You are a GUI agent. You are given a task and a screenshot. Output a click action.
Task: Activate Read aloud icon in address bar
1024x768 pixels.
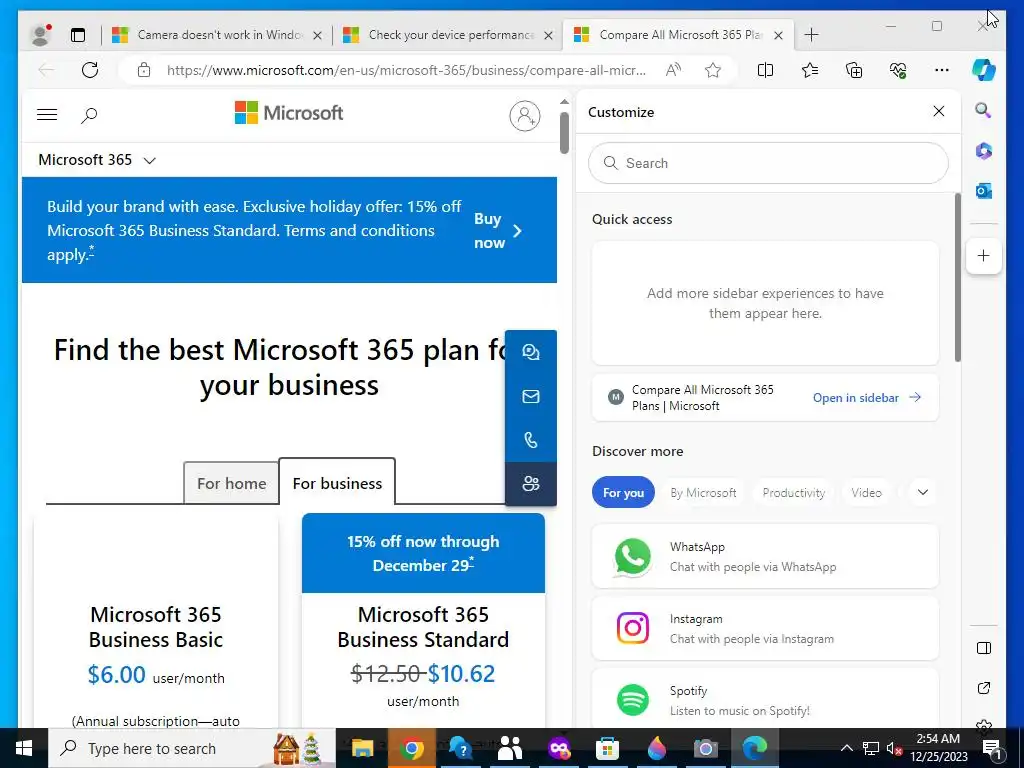(673, 70)
